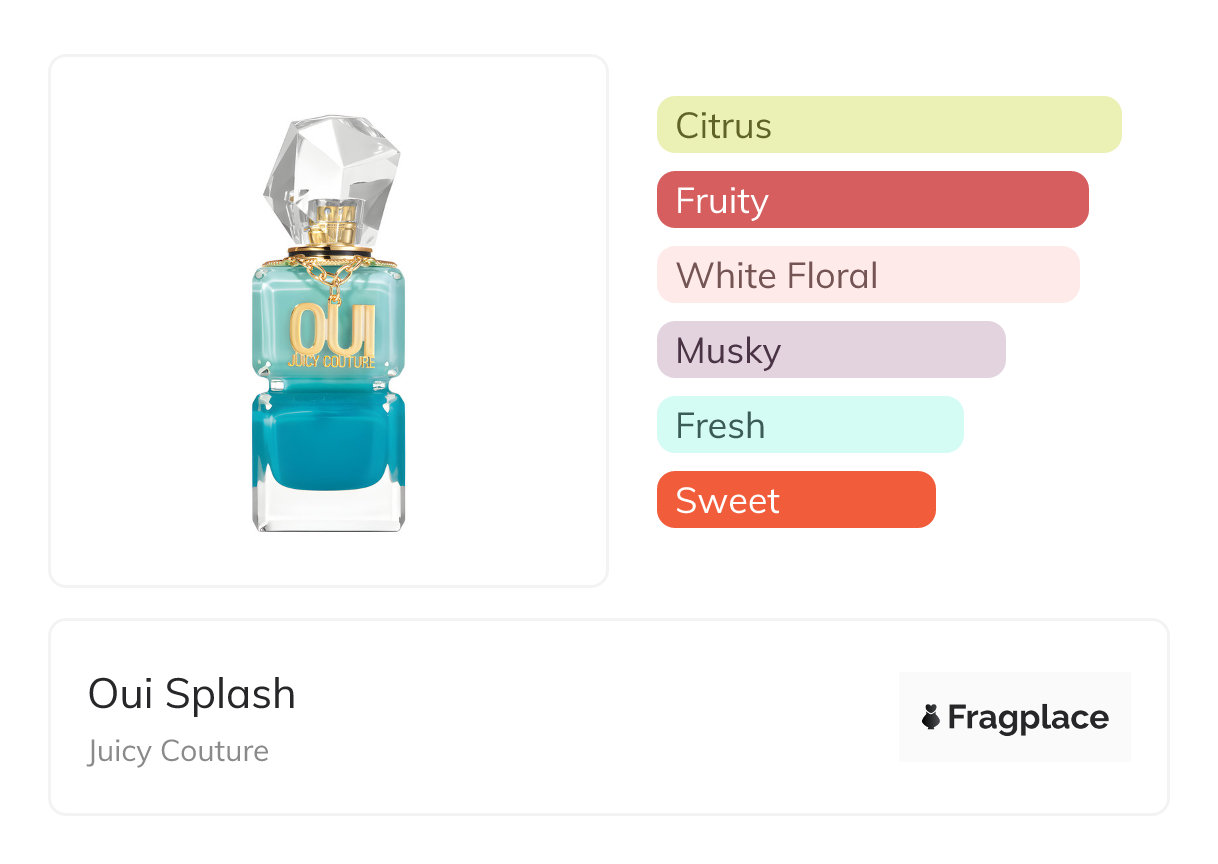
Task: Click the orange Sweet accord bar
Action: [x=795, y=500]
